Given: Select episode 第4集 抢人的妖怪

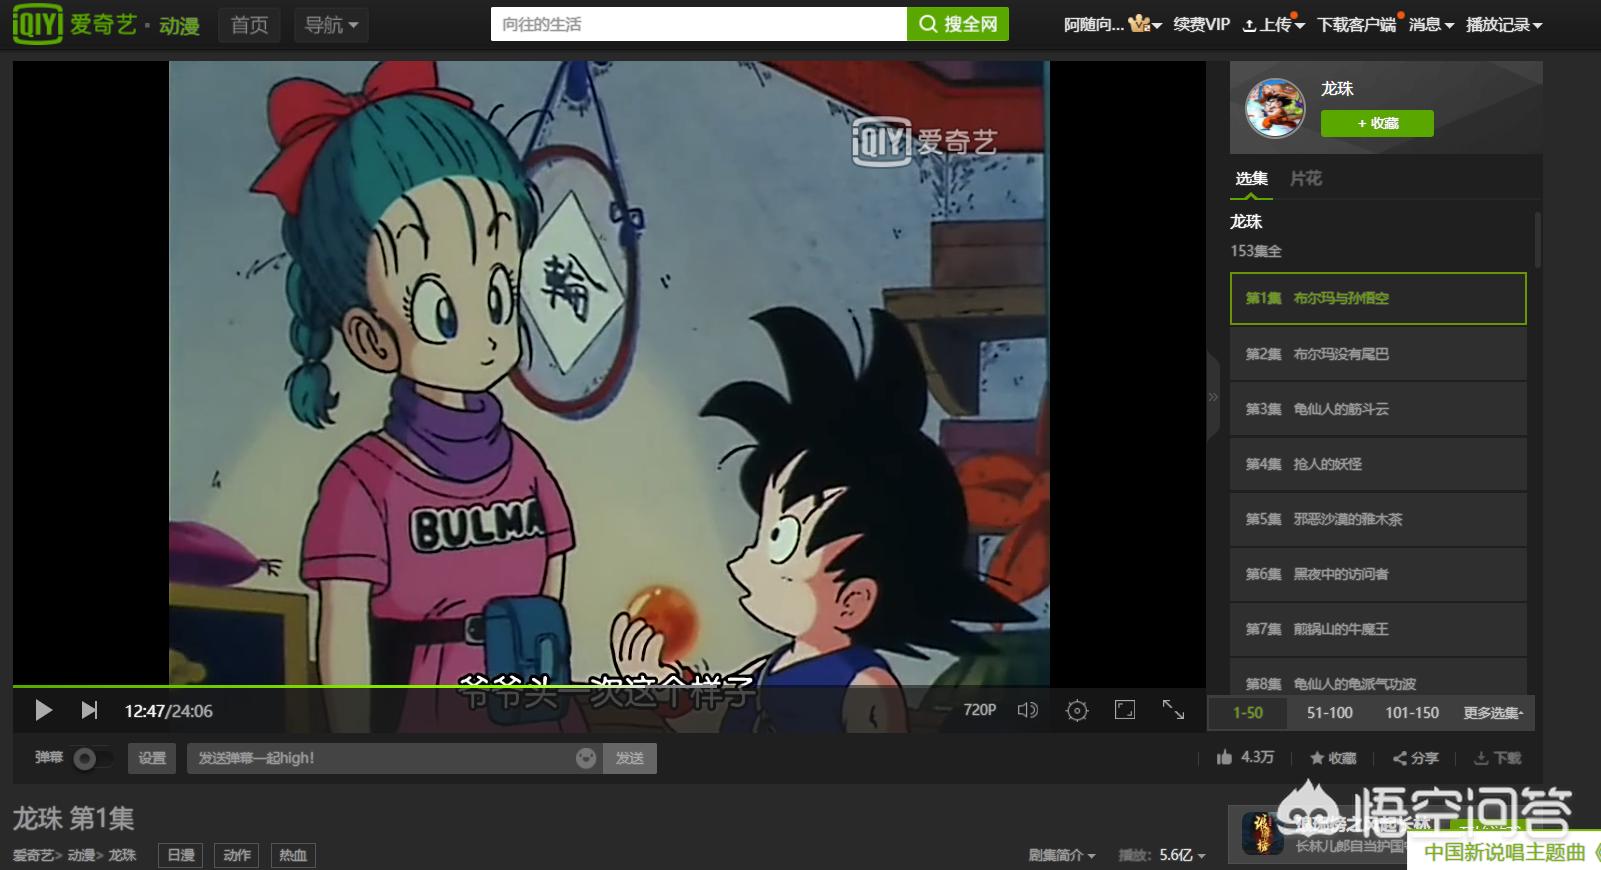Looking at the screenshot, I should pos(1378,464).
